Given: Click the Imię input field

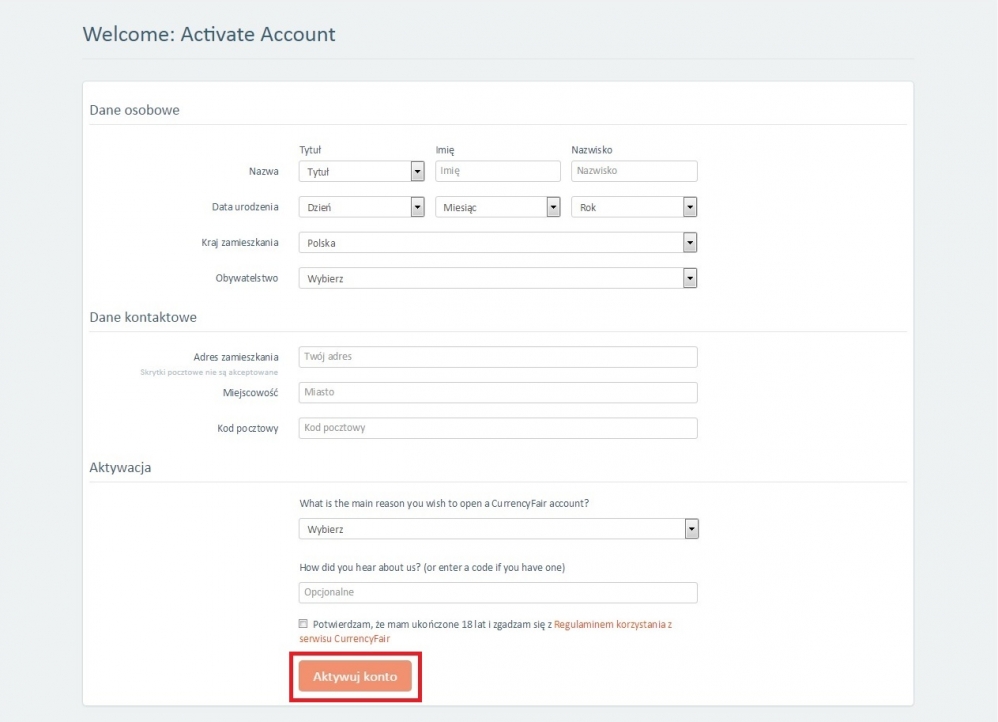Looking at the screenshot, I should pyautogui.click(x=498, y=171).
